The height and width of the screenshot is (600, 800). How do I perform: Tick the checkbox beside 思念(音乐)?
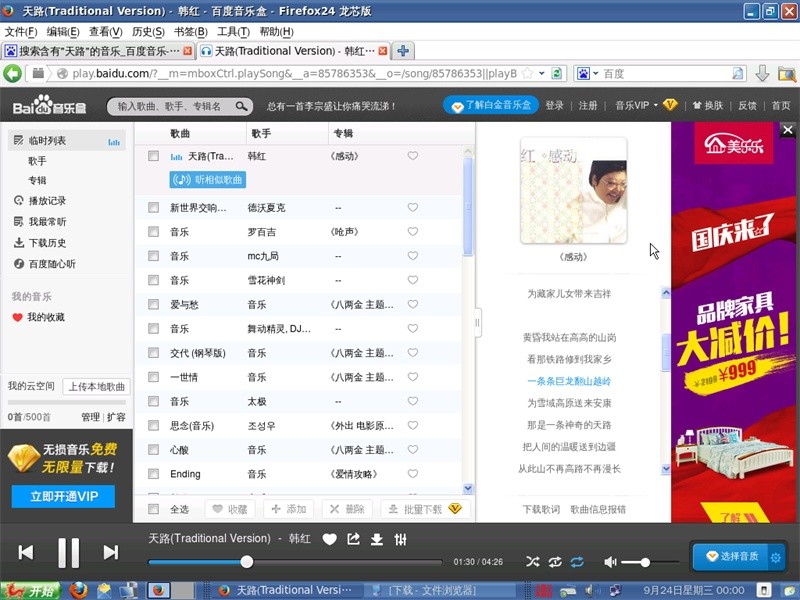click(153, 425)
